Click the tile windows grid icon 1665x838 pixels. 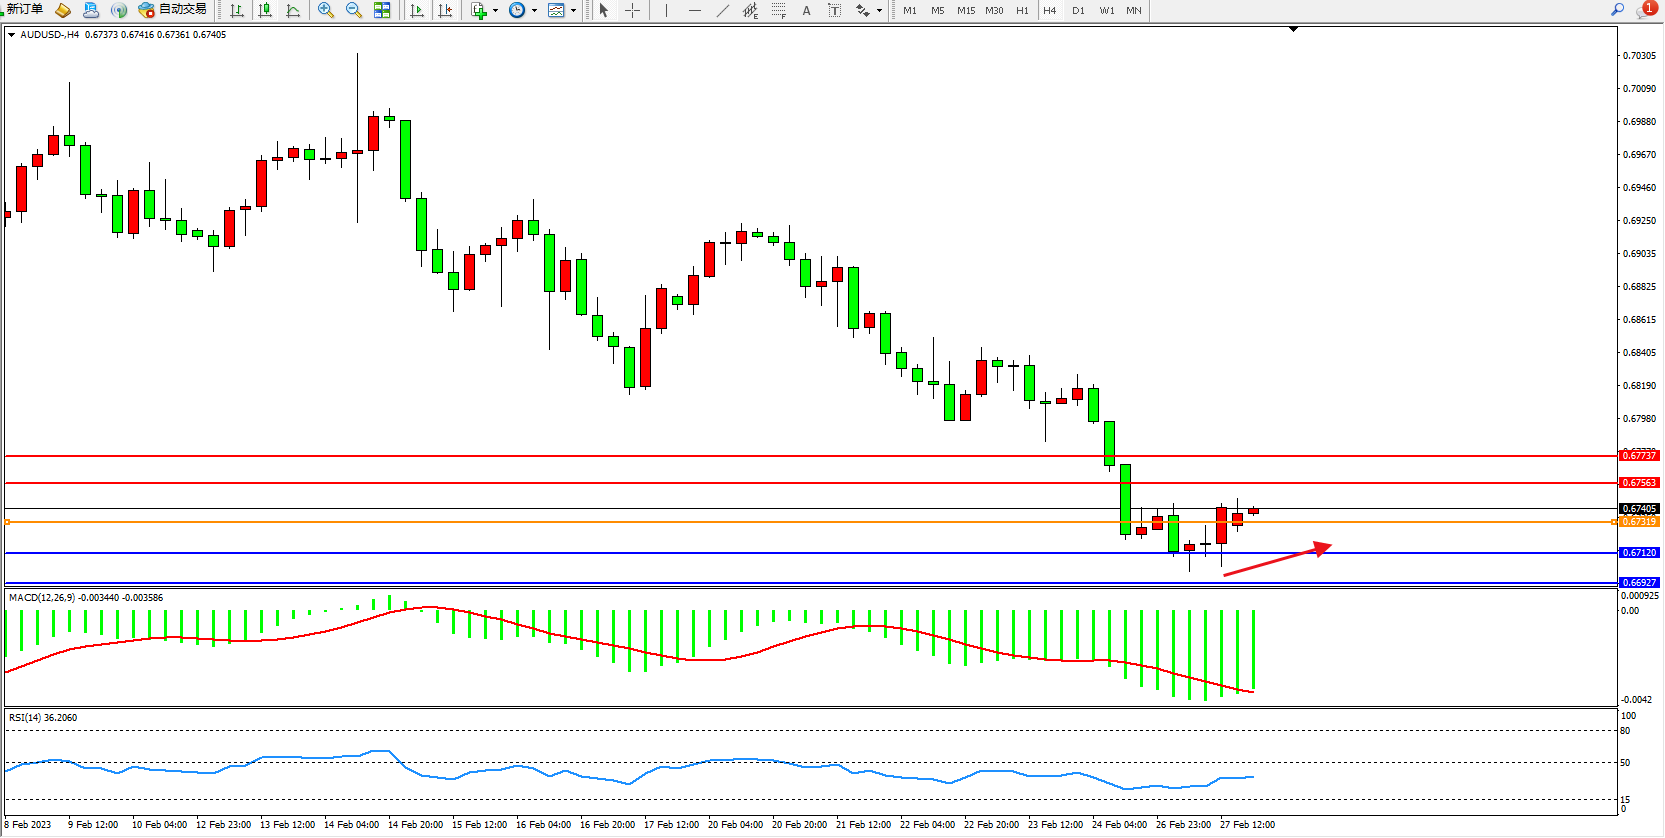[382, 11]
